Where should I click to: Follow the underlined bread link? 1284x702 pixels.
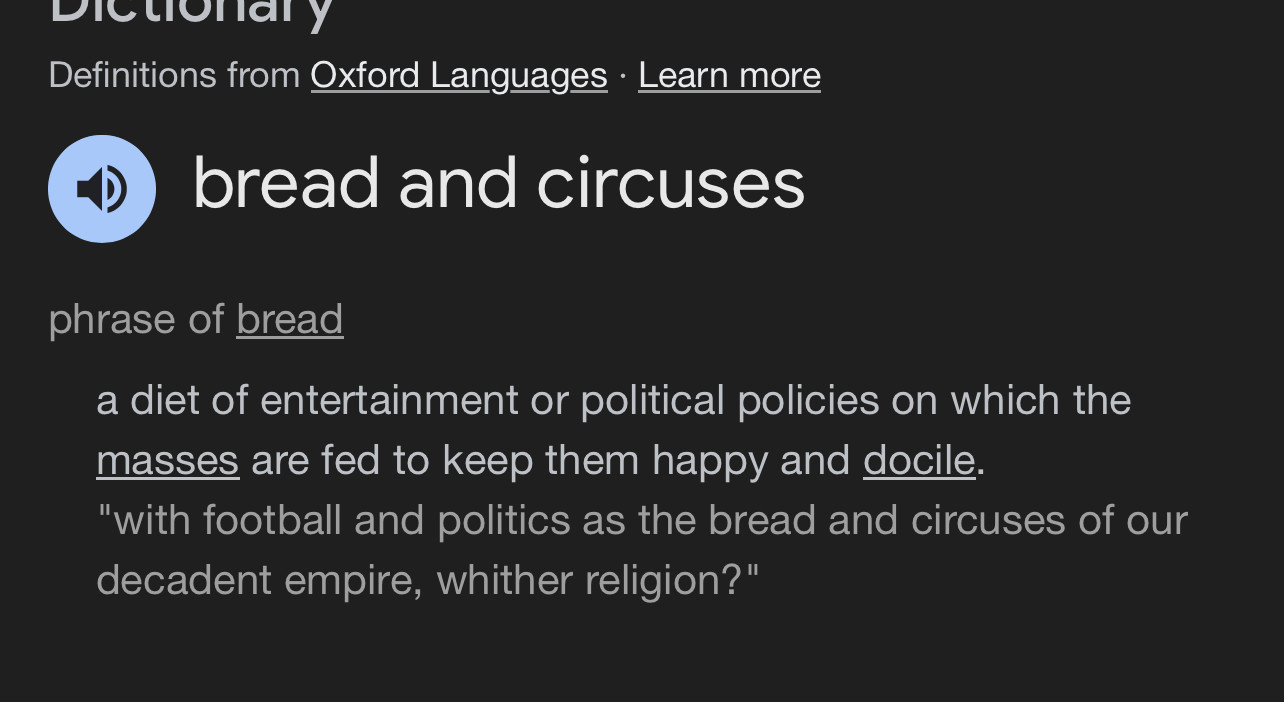[x=290, y=319]
